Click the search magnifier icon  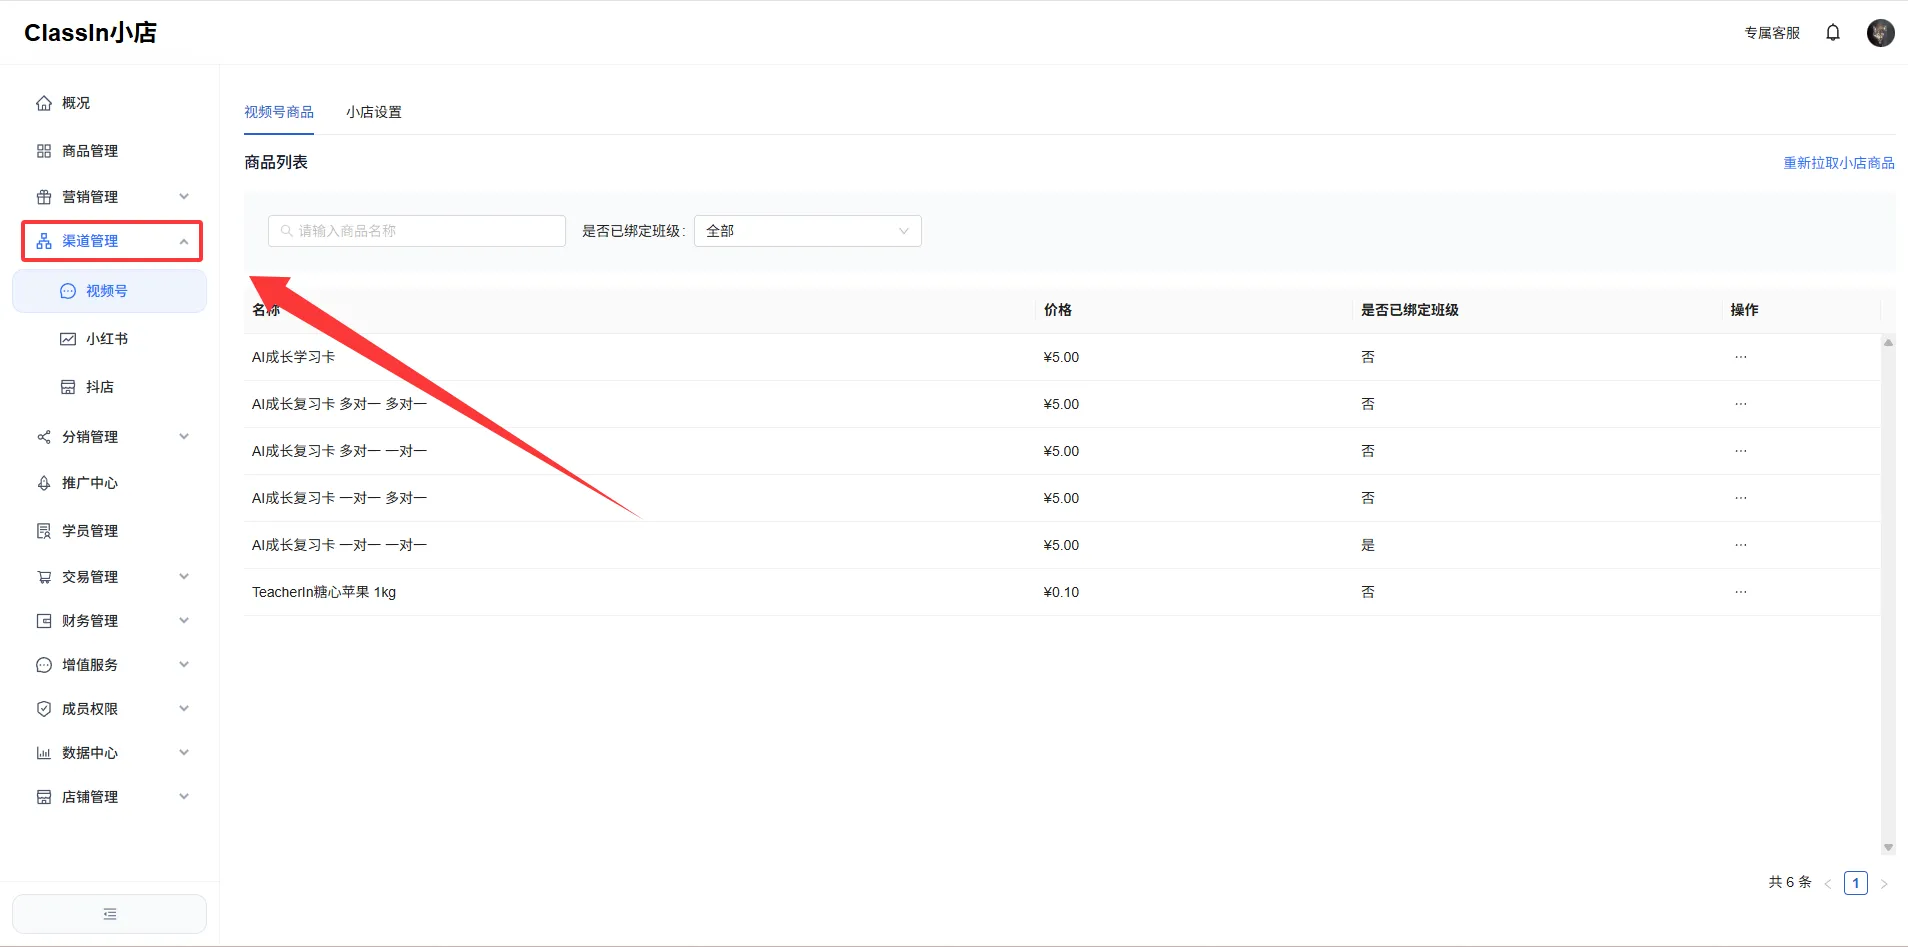[287, 231]
